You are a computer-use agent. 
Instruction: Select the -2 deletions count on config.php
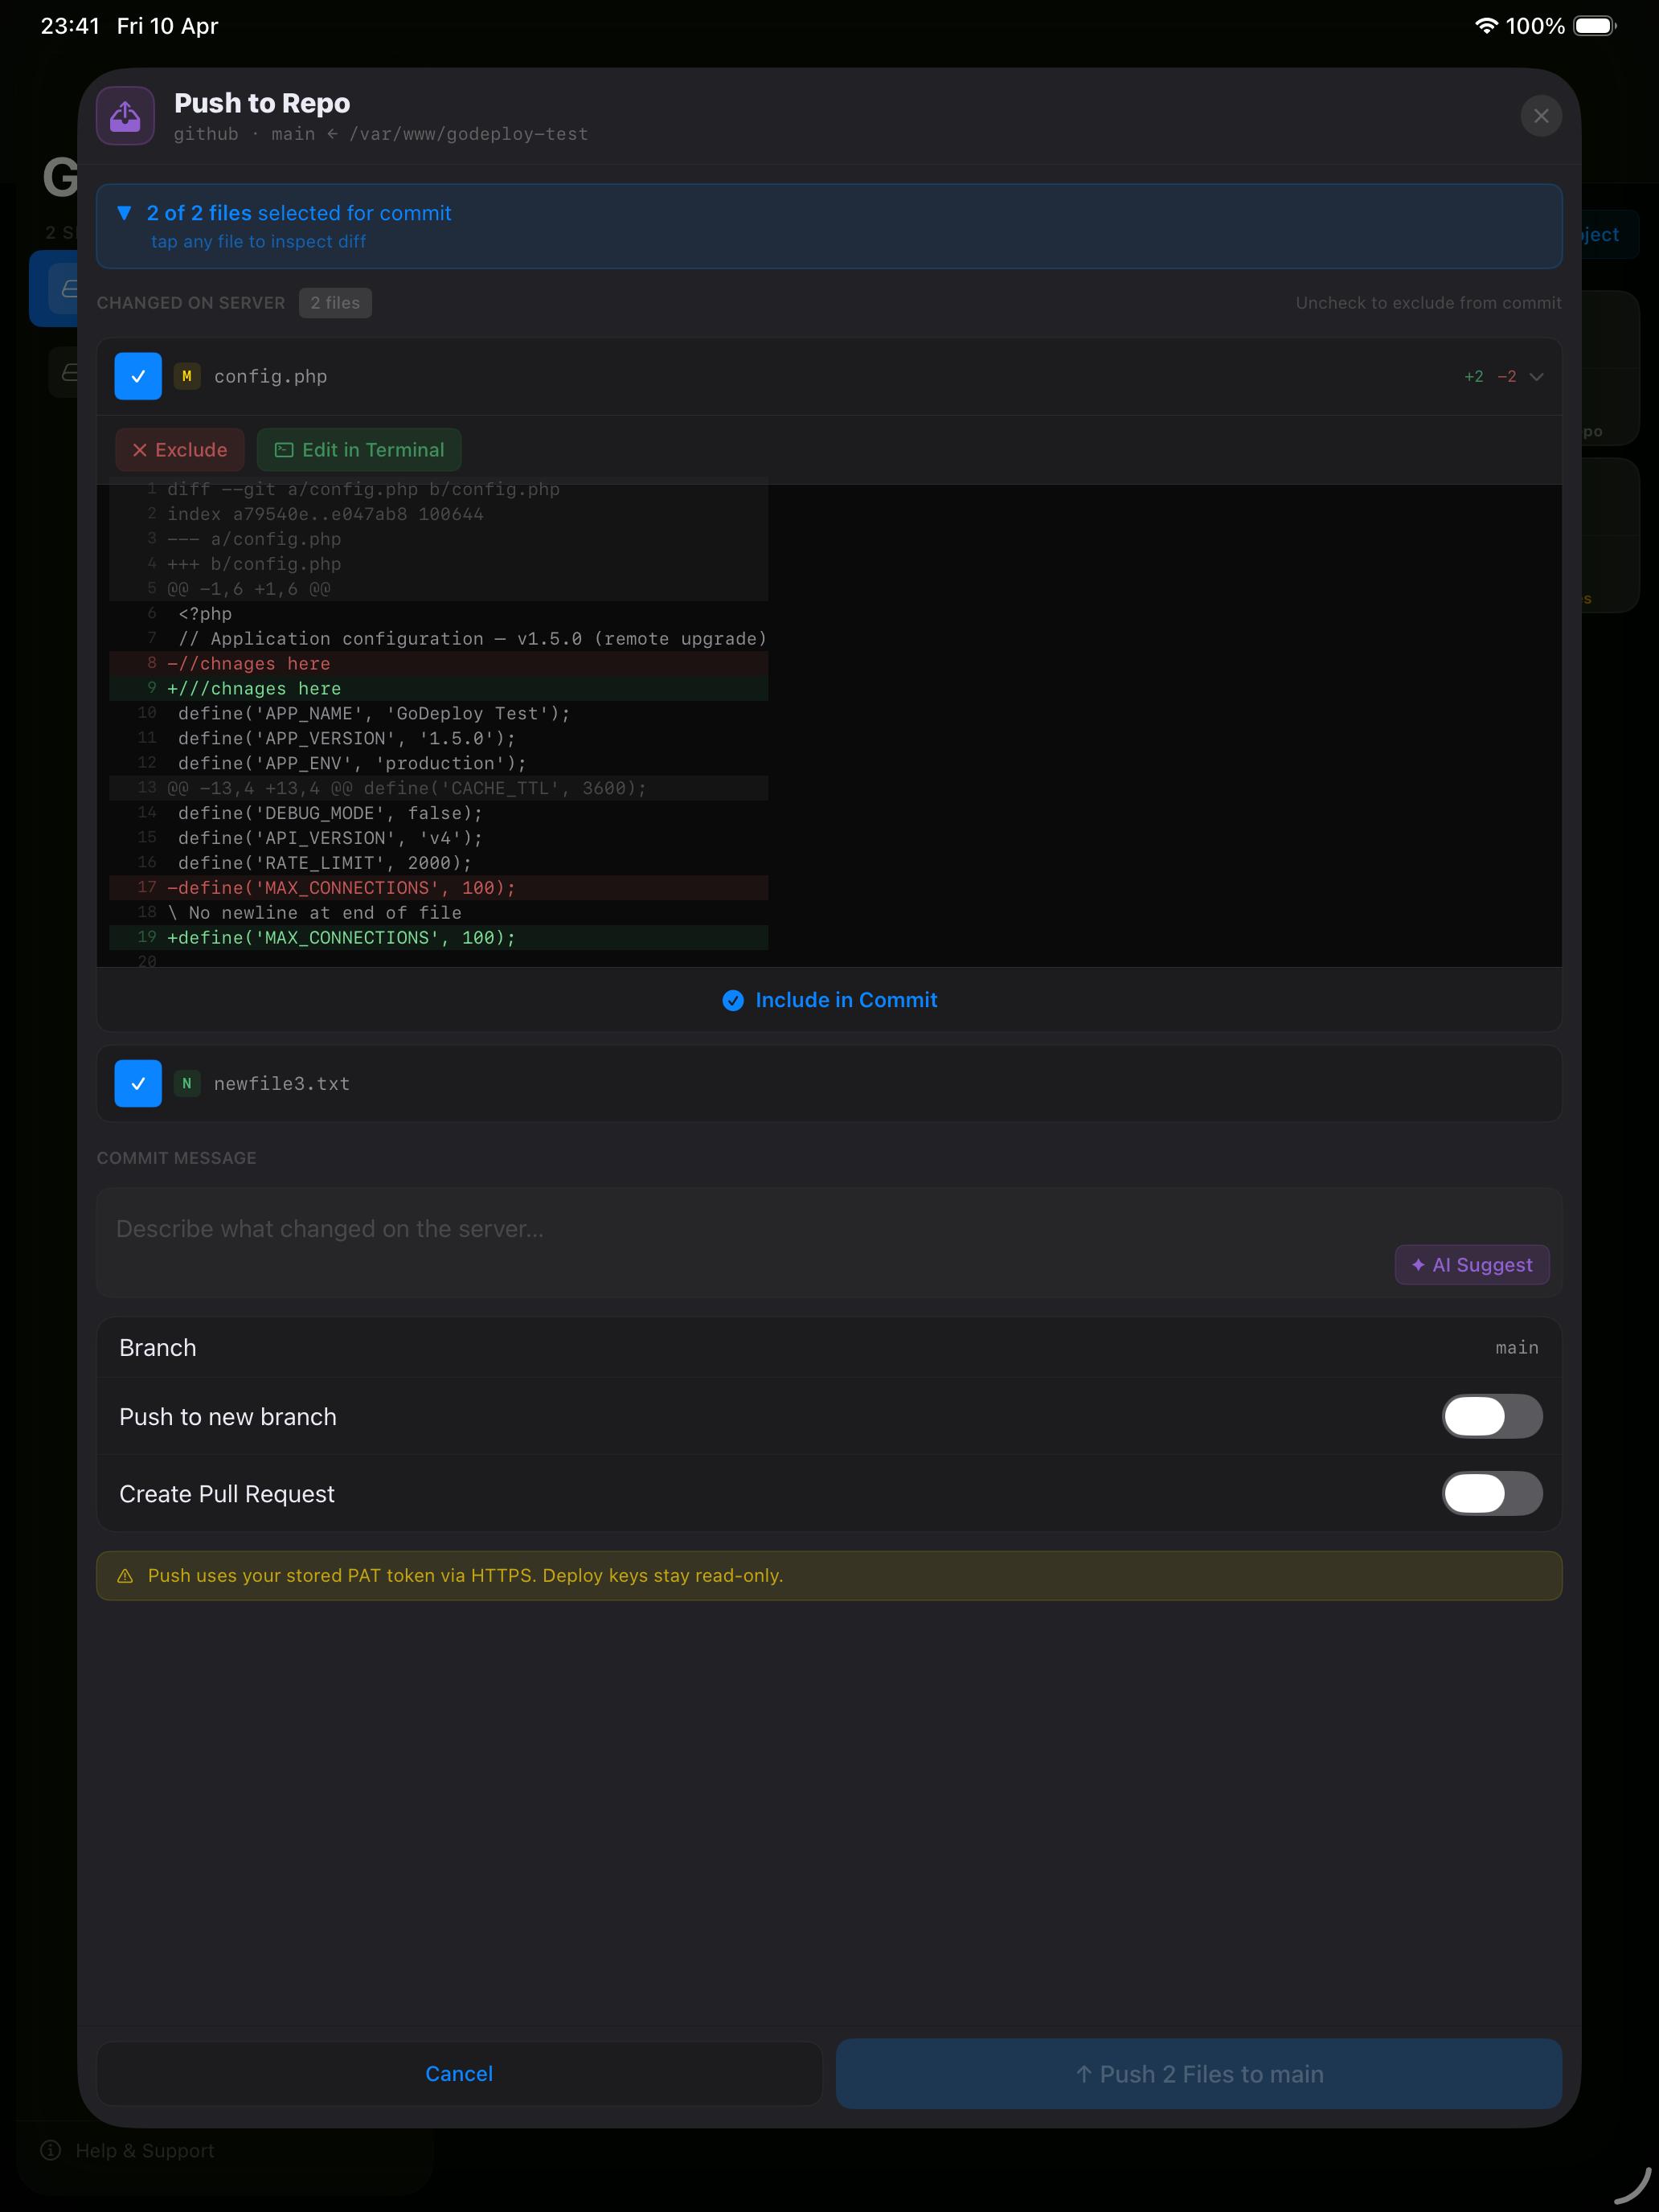1506,377
